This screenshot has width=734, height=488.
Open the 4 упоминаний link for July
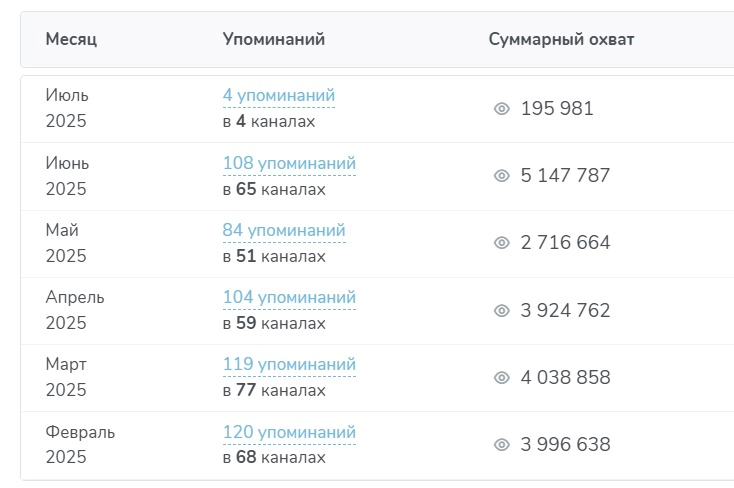point(279,96)
